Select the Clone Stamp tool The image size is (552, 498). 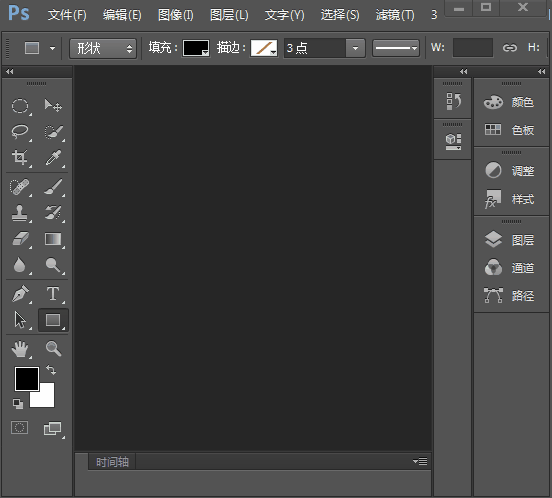(20, 213)
